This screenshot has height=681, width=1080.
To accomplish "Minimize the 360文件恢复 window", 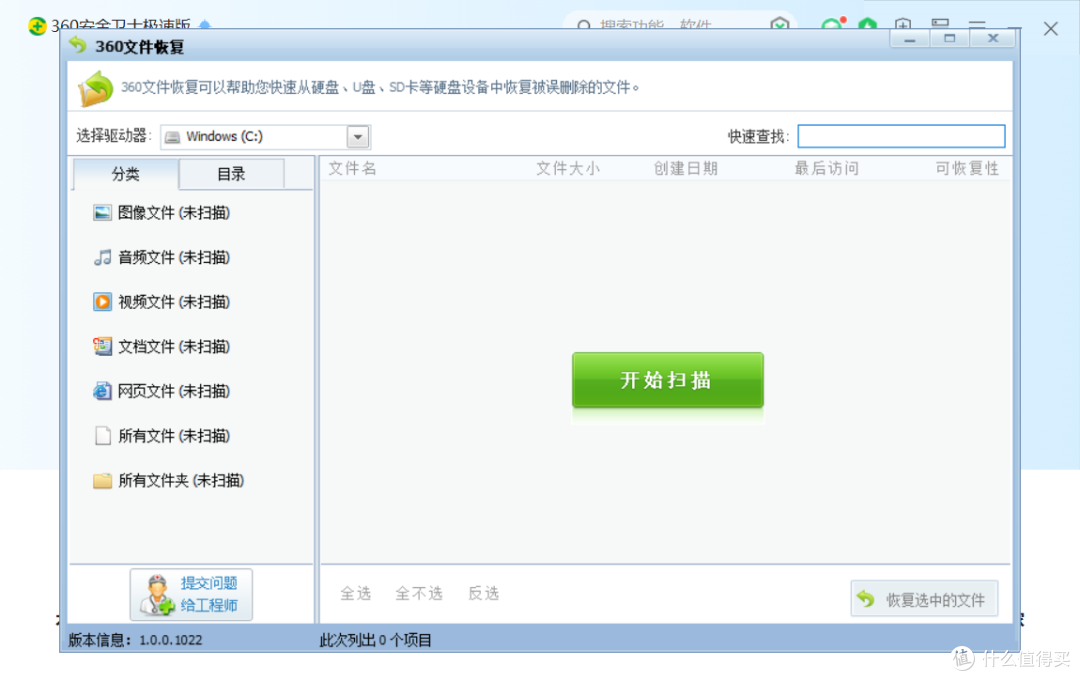I will (910, 39).
